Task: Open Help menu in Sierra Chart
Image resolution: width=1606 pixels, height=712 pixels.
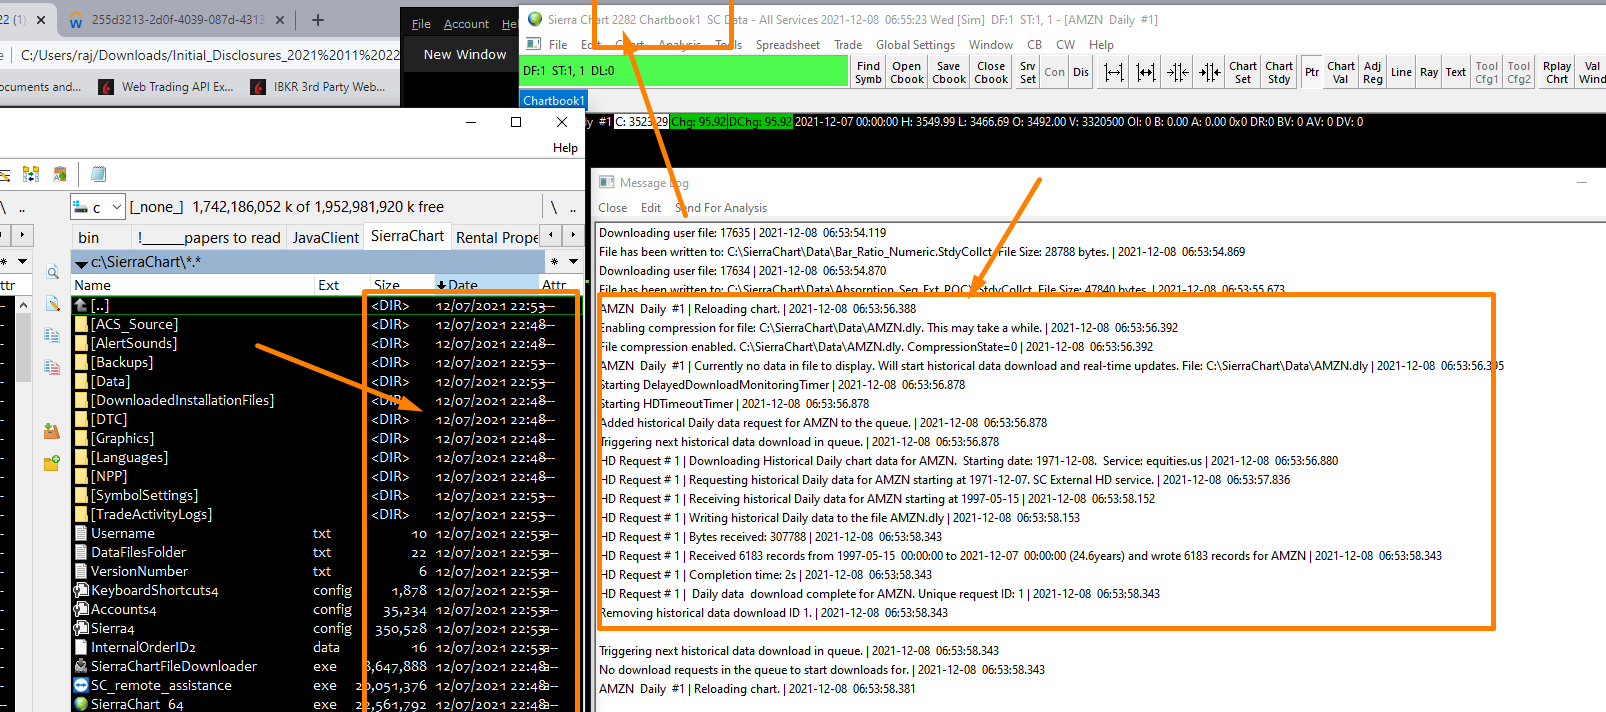Action: coord(1101,45)
